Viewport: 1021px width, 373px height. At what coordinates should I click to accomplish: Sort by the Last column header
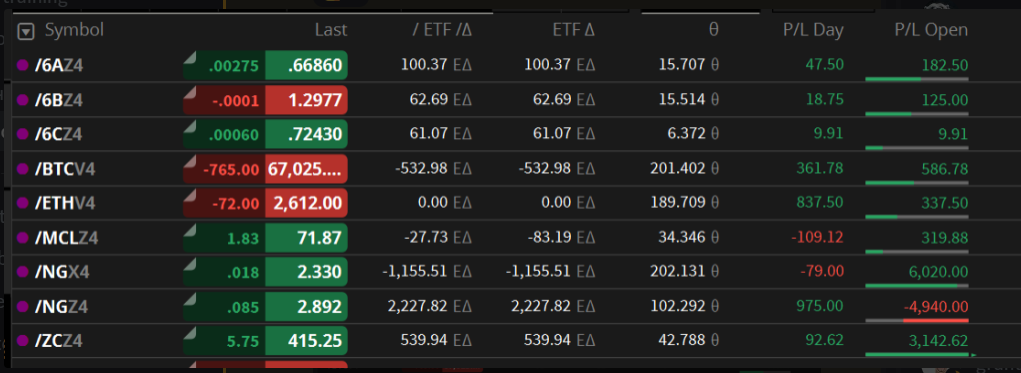point(331,30)
